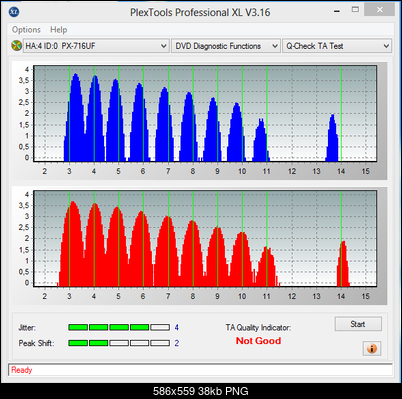Viewport: 402px width, 399px height.
Task: Open the Help menu
Action: tap(59, 30)
